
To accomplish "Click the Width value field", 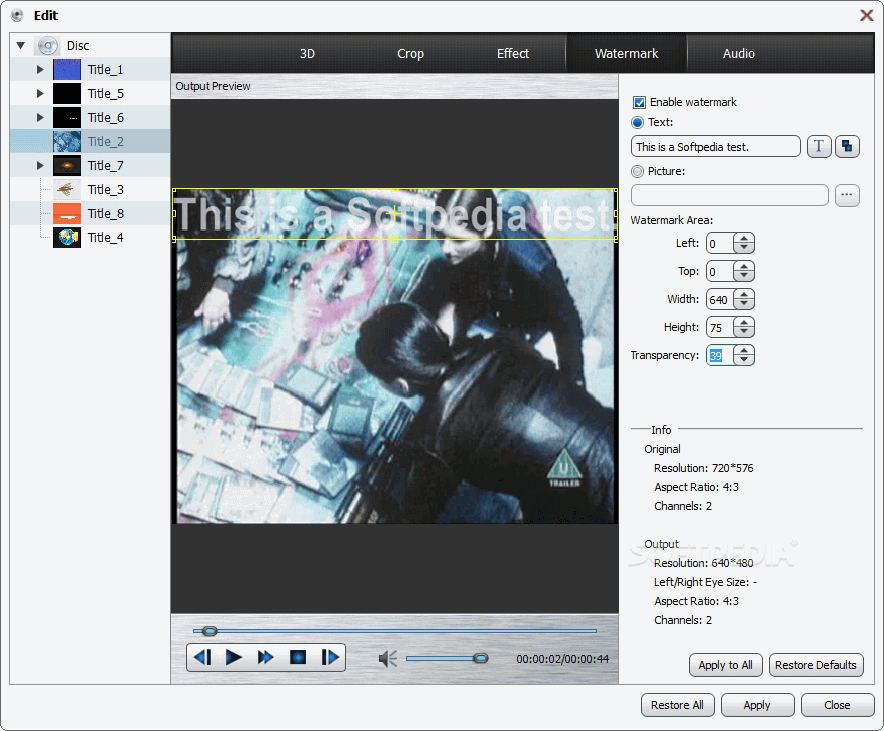I will 721,299.
